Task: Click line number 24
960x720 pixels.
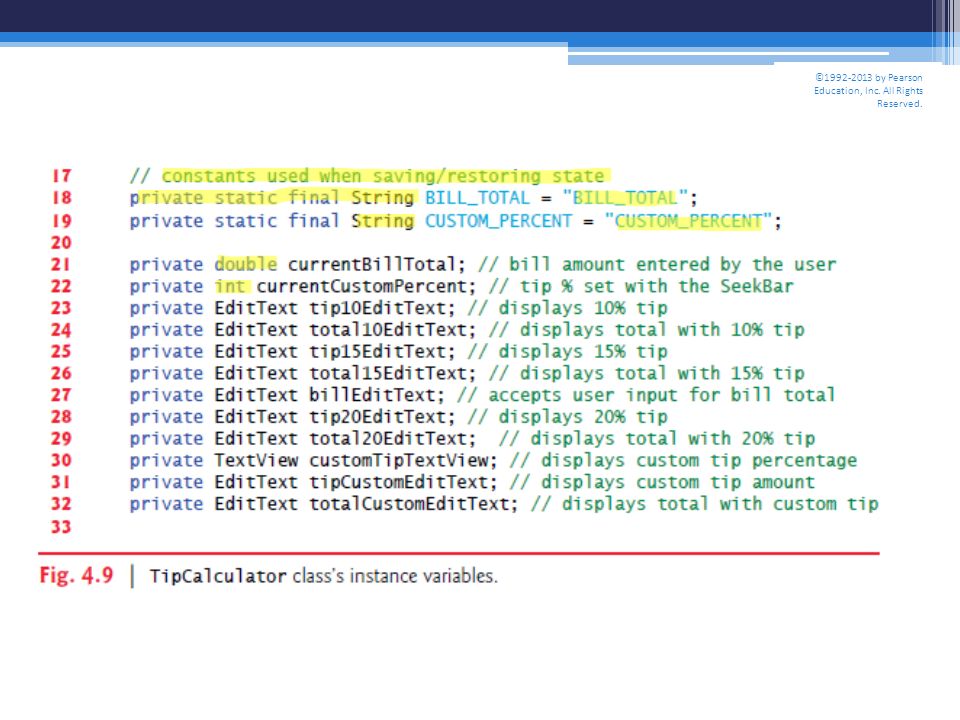Action: tap(61, 330)
